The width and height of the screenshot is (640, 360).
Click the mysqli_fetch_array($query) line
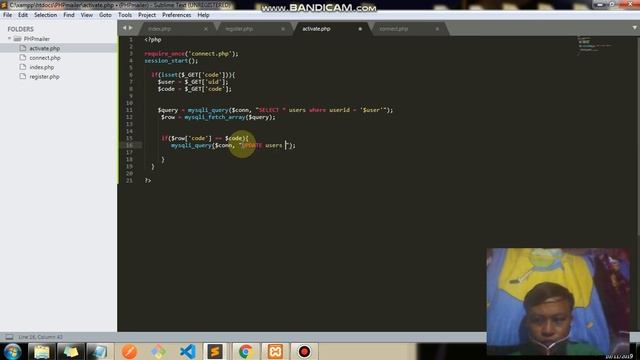[218, 117]
